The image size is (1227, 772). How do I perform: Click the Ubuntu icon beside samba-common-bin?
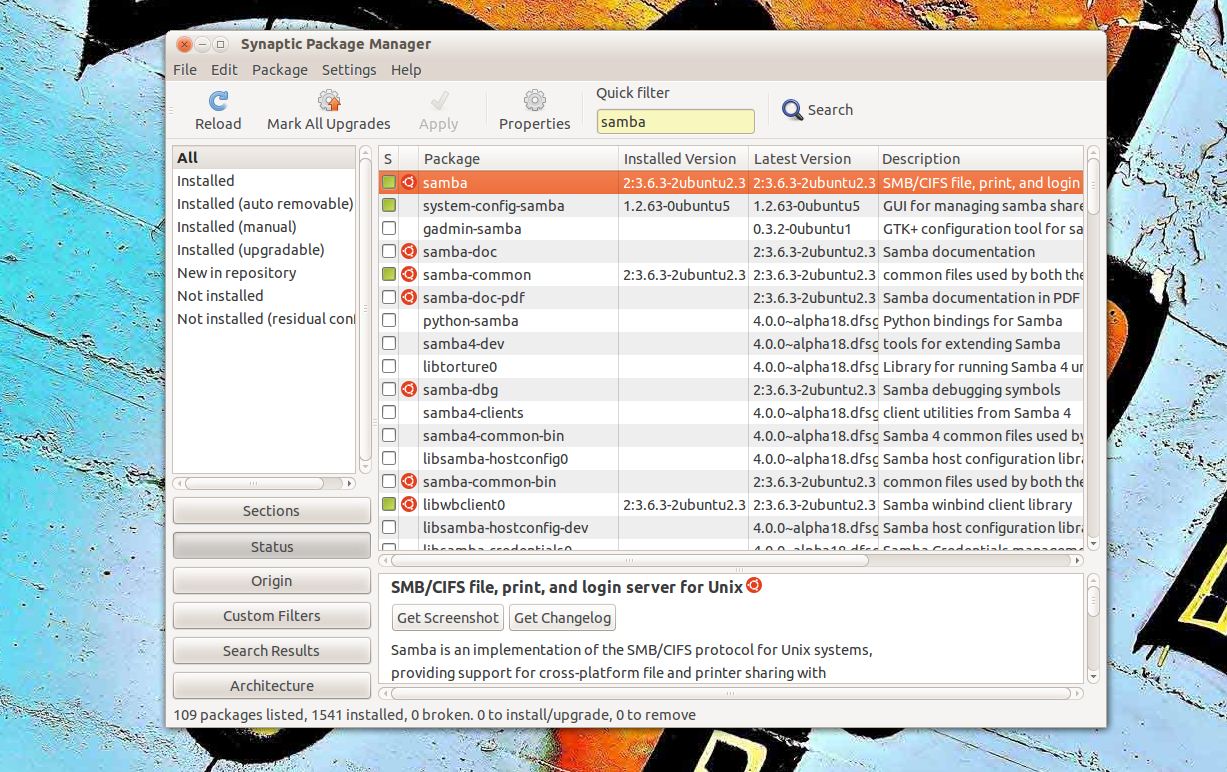point(408,482)
